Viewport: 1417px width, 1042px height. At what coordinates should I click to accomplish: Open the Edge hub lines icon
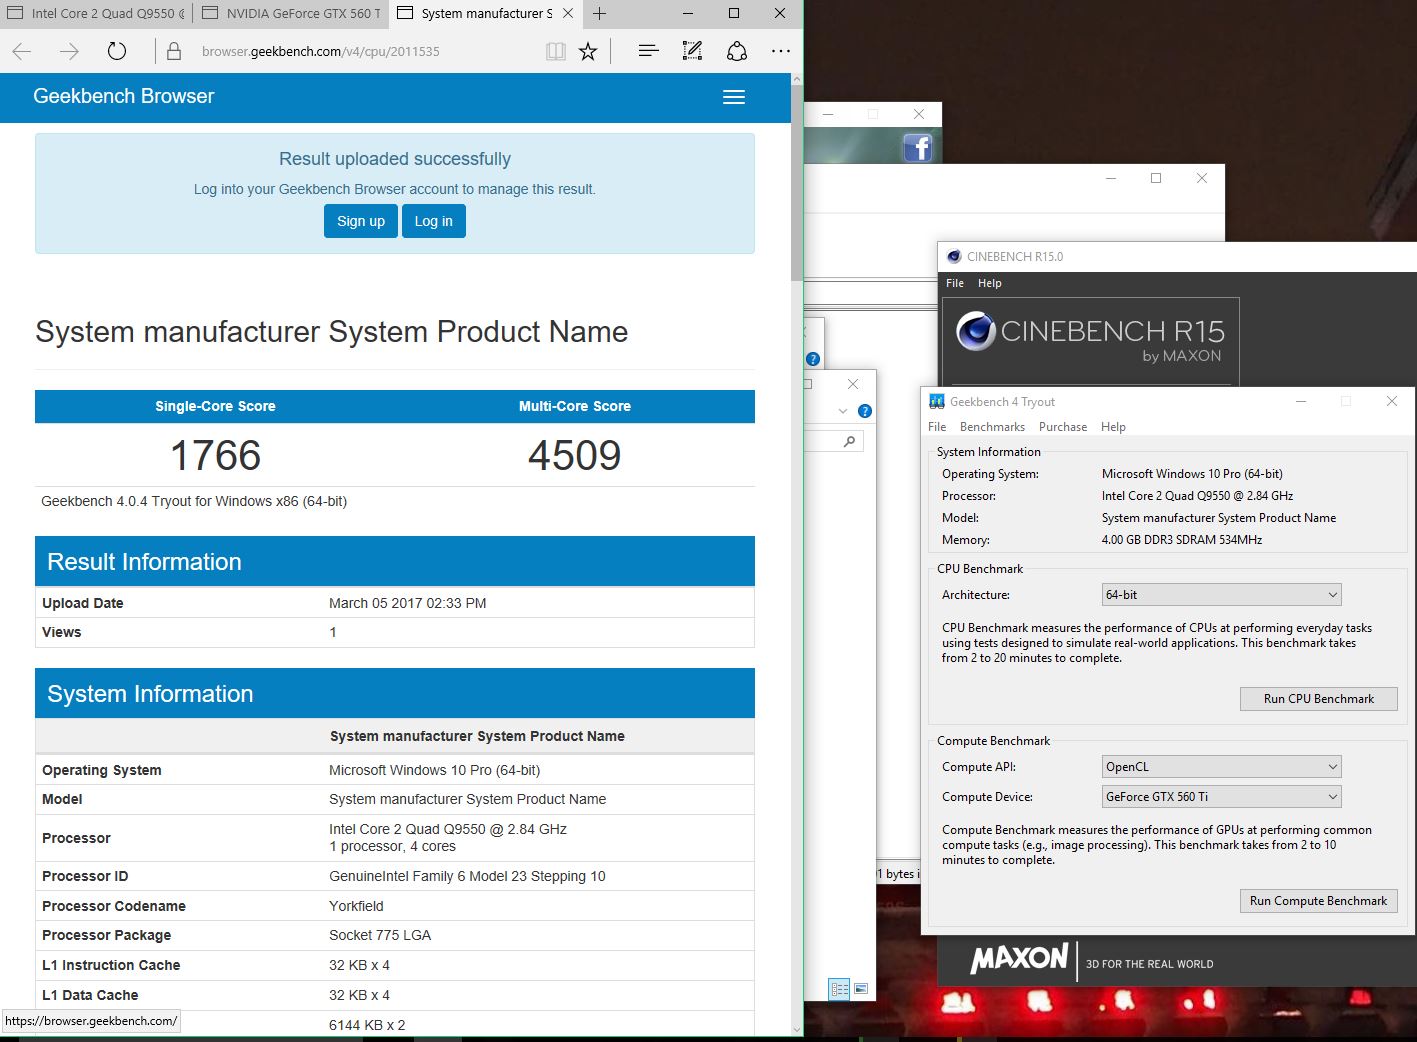pos(648,51)
